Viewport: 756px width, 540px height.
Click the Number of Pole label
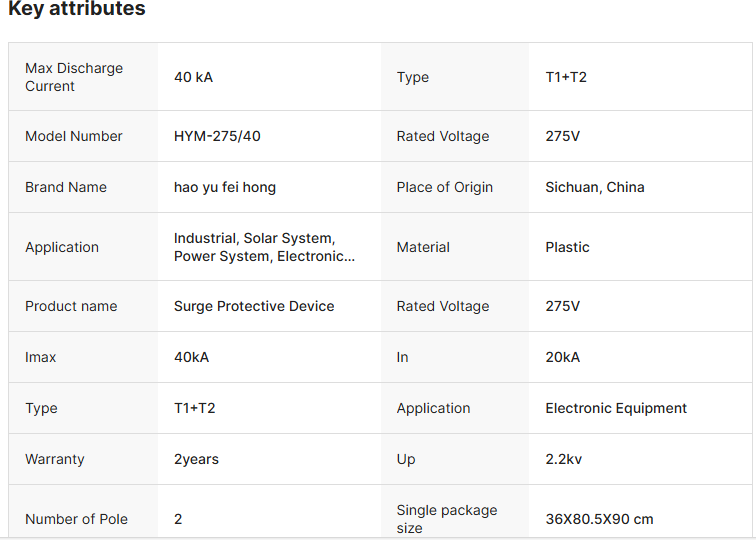click(x=76, y=519)
